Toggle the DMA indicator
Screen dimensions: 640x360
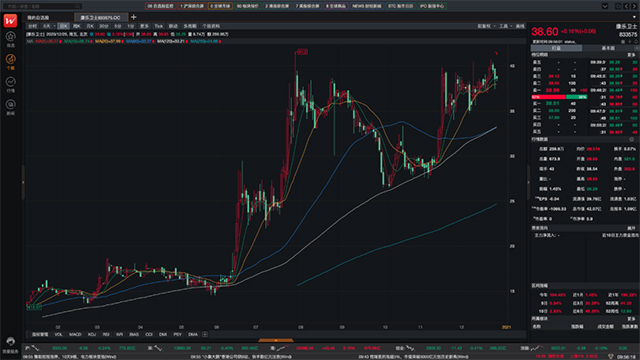(x=193, y=334)
